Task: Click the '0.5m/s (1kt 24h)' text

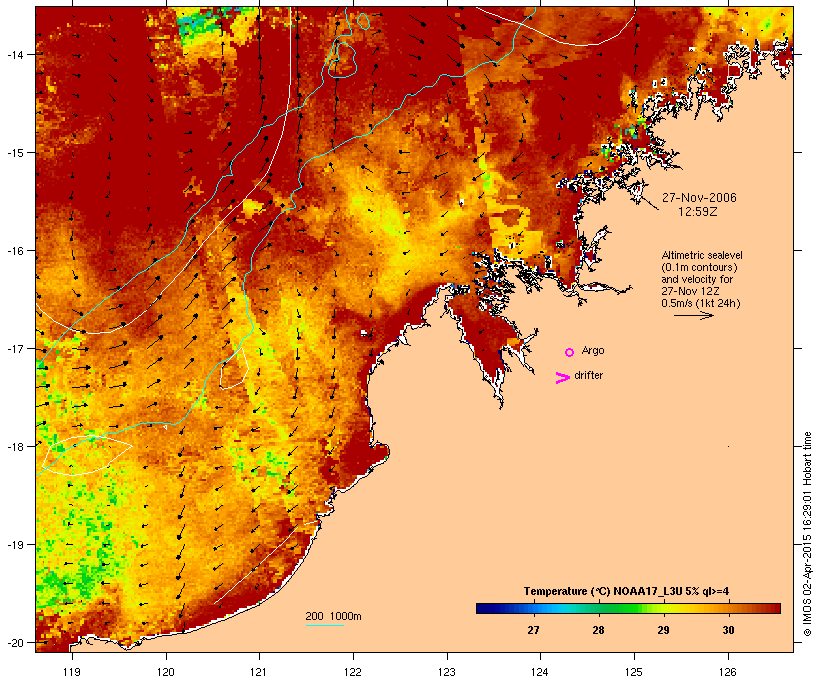Action: (701, 303)
